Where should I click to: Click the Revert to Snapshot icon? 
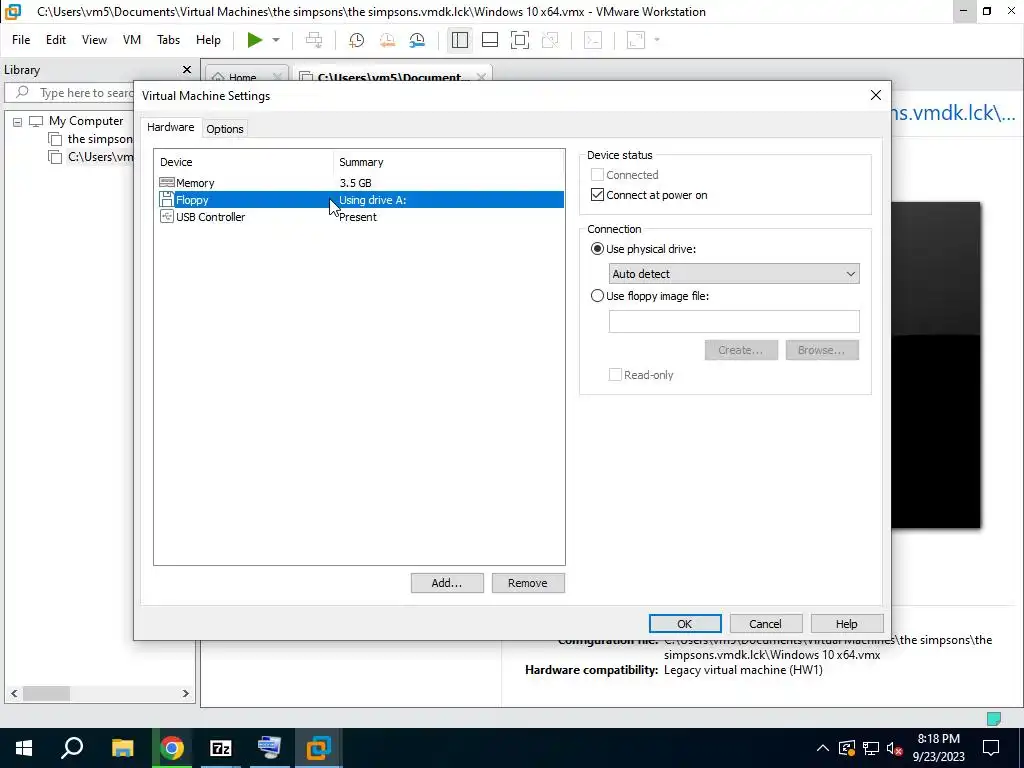(x=387, y=40)
